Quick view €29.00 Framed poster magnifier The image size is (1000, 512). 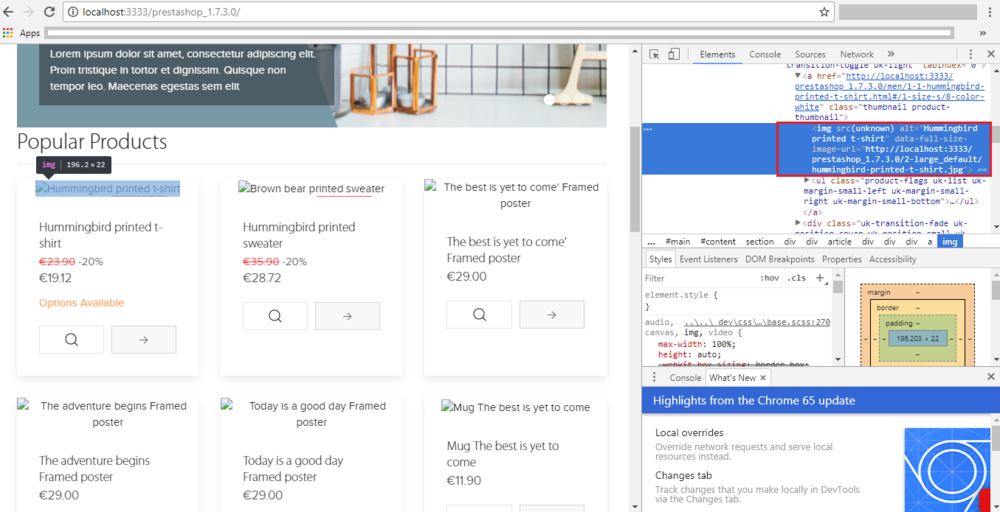point(479,314)
